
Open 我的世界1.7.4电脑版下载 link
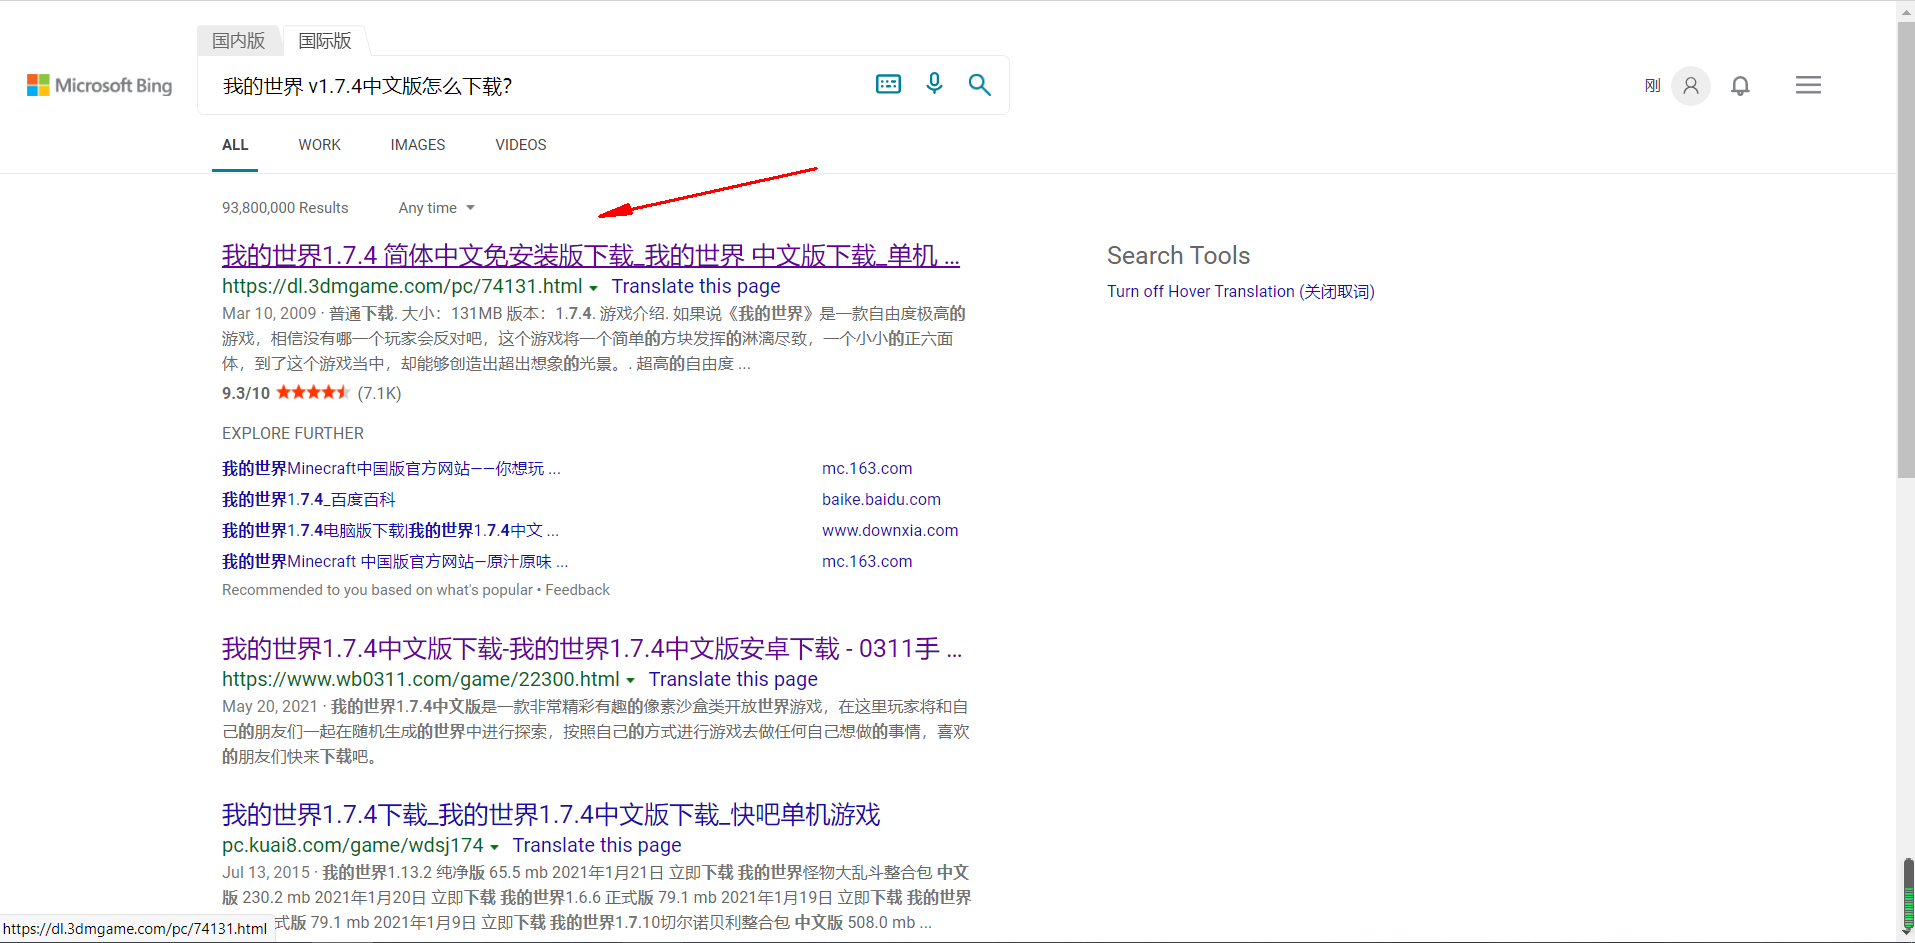pyautogui.click(x=390, y=530)
